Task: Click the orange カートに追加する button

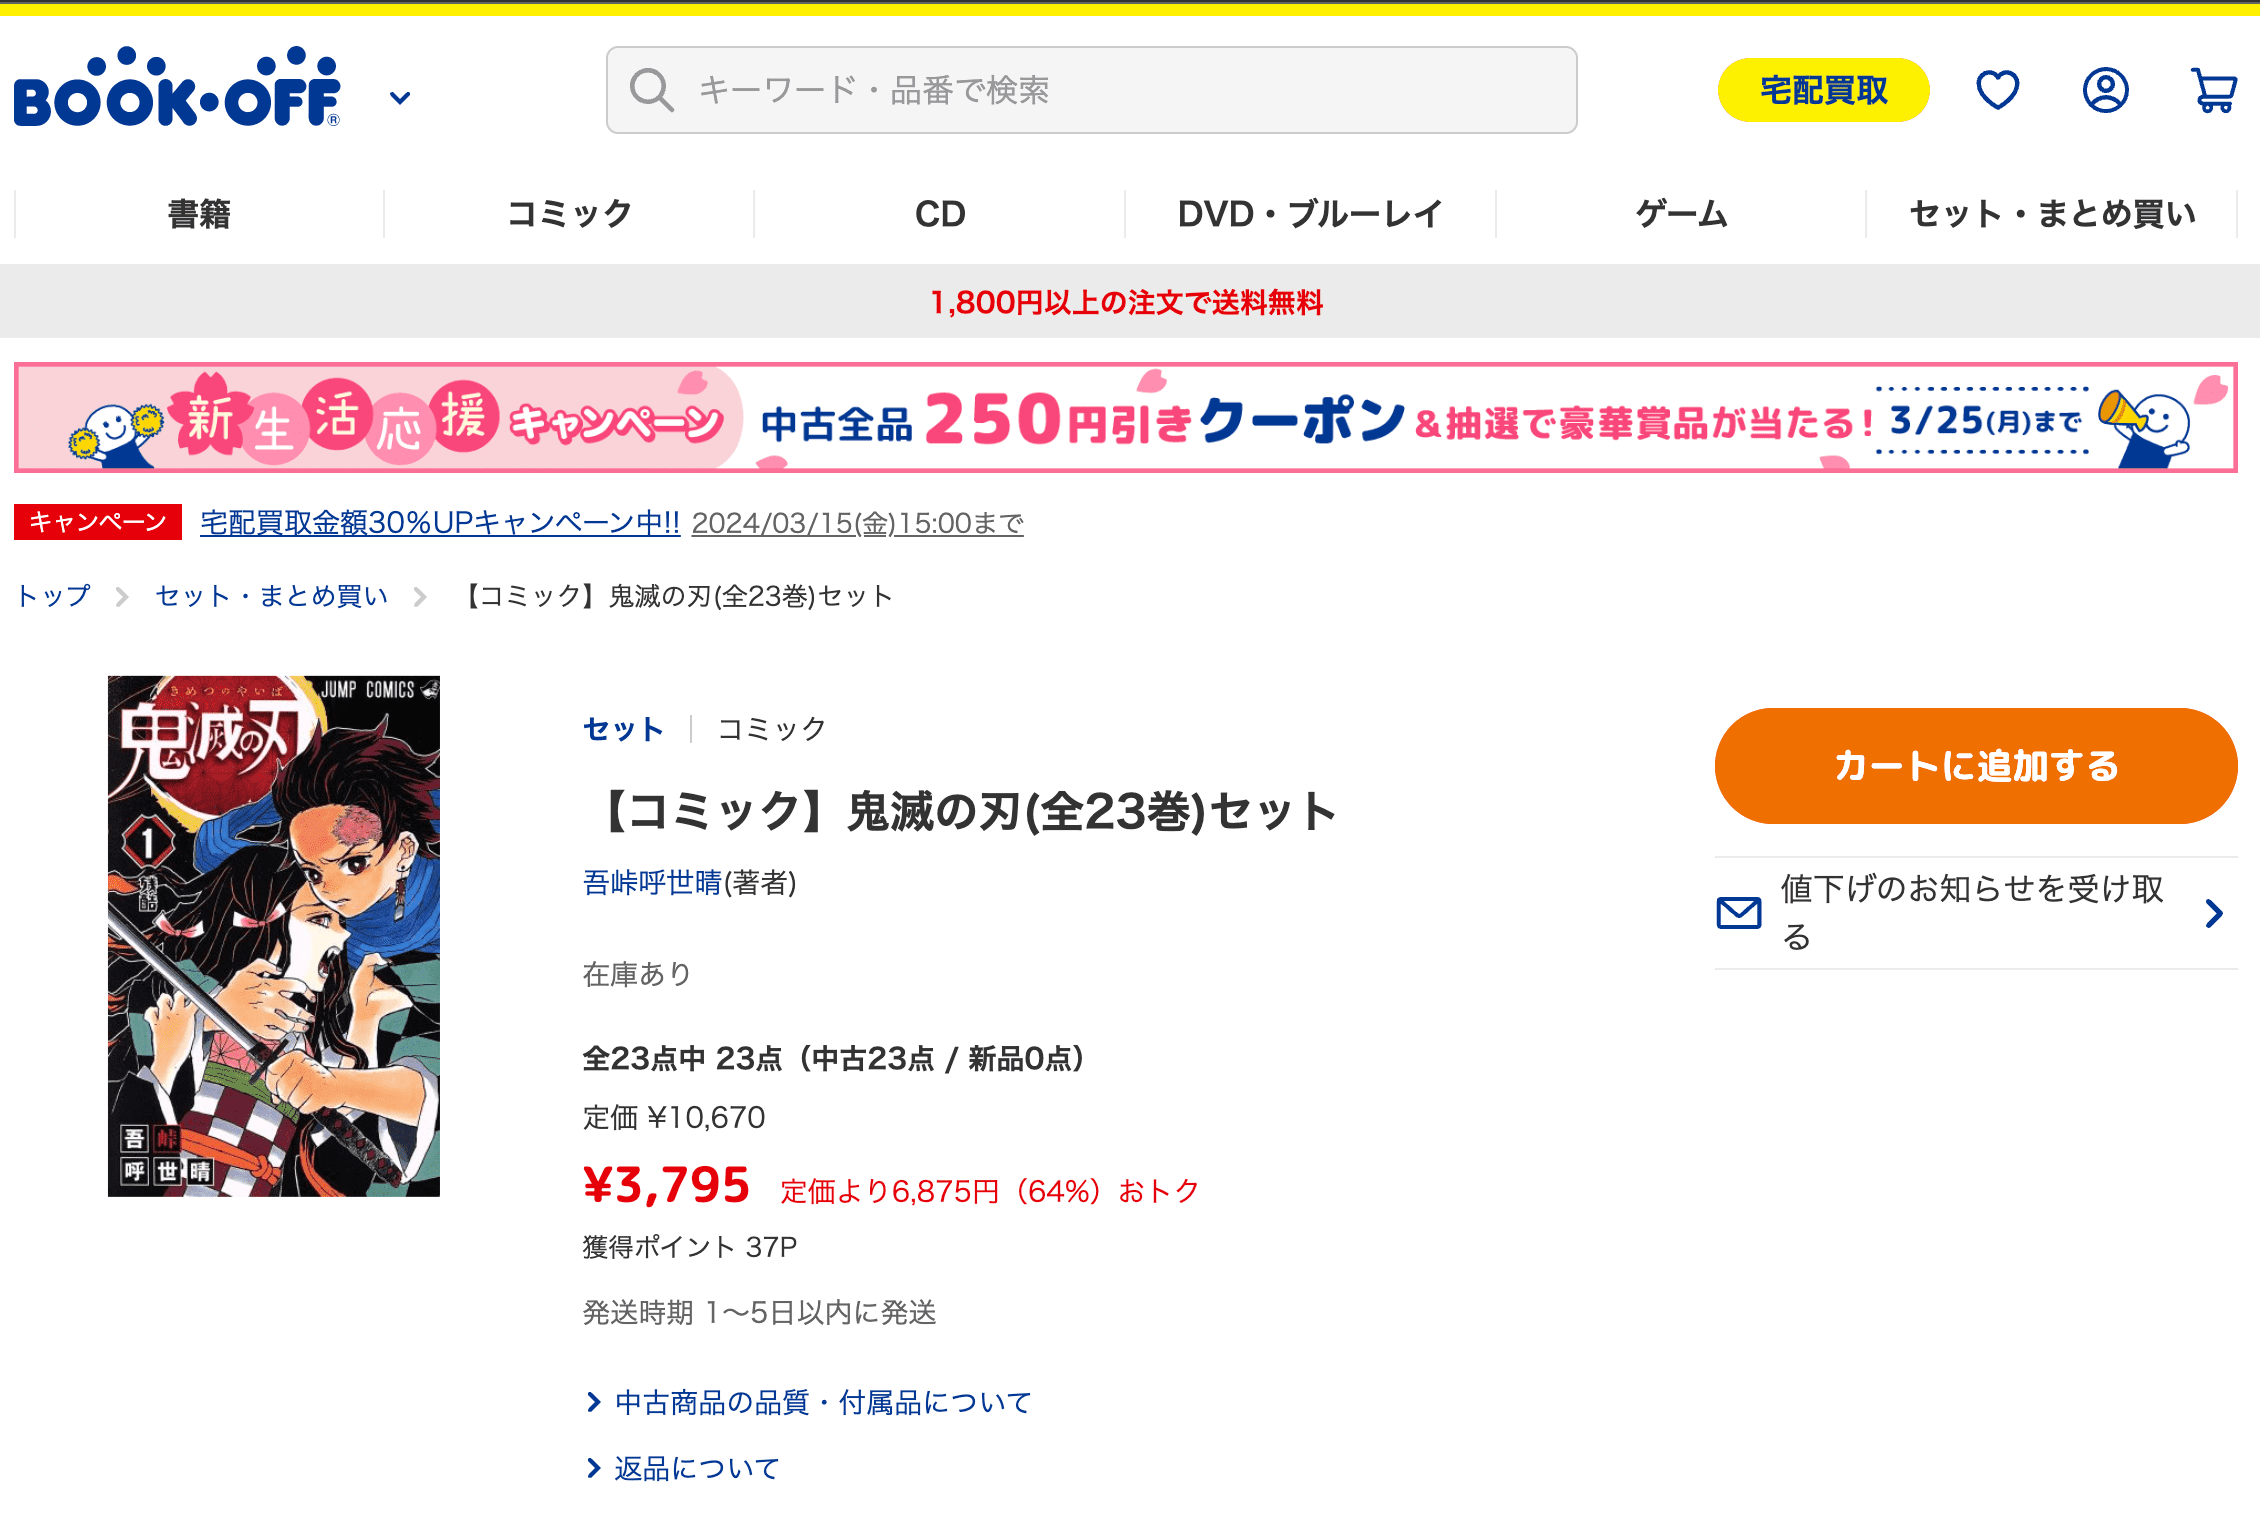Action: point(1976,766)
